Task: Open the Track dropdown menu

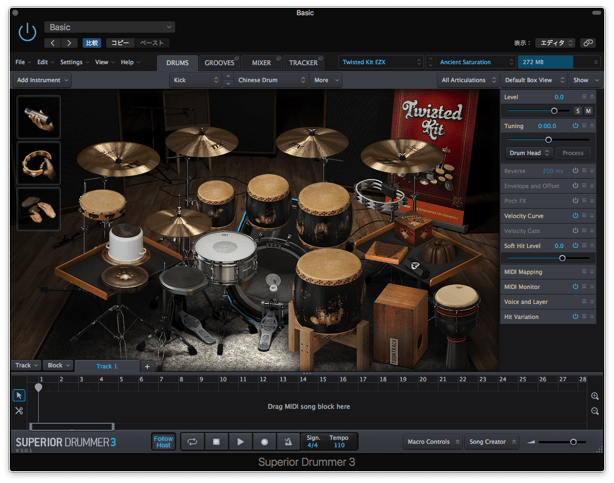Action: point(26,365)
